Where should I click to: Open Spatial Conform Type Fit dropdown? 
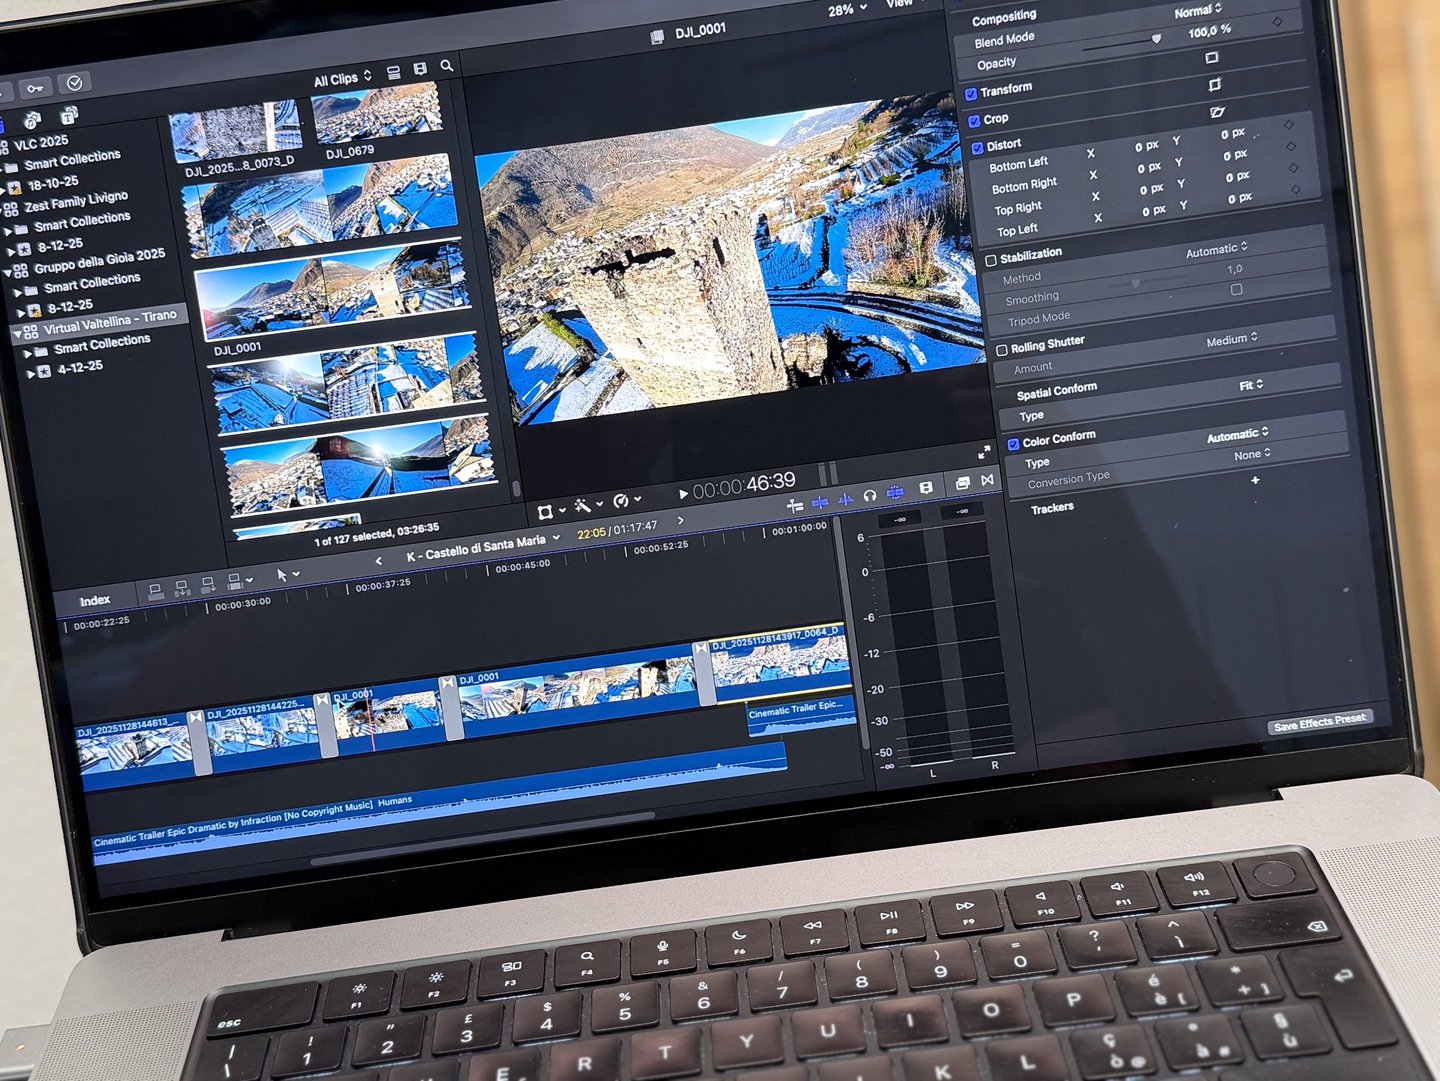tap(1252, 385)
